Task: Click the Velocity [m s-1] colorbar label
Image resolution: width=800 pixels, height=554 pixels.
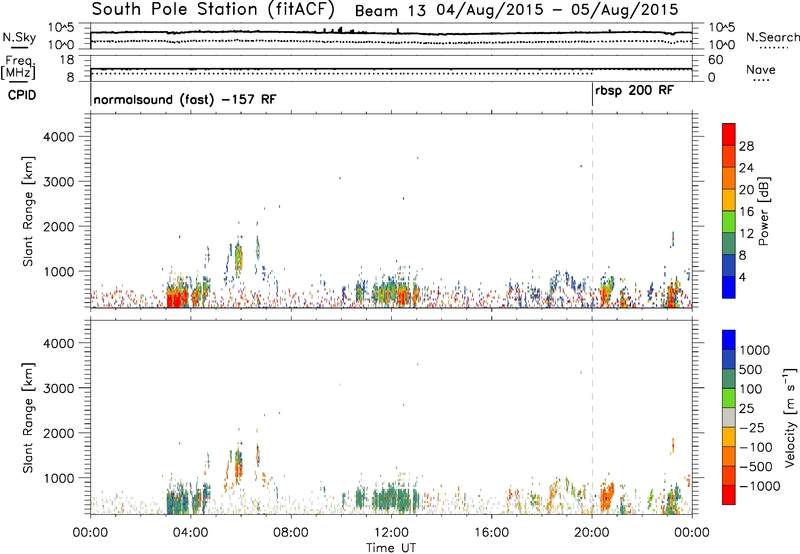Action: pyautogui.click(x=790, y=417)
